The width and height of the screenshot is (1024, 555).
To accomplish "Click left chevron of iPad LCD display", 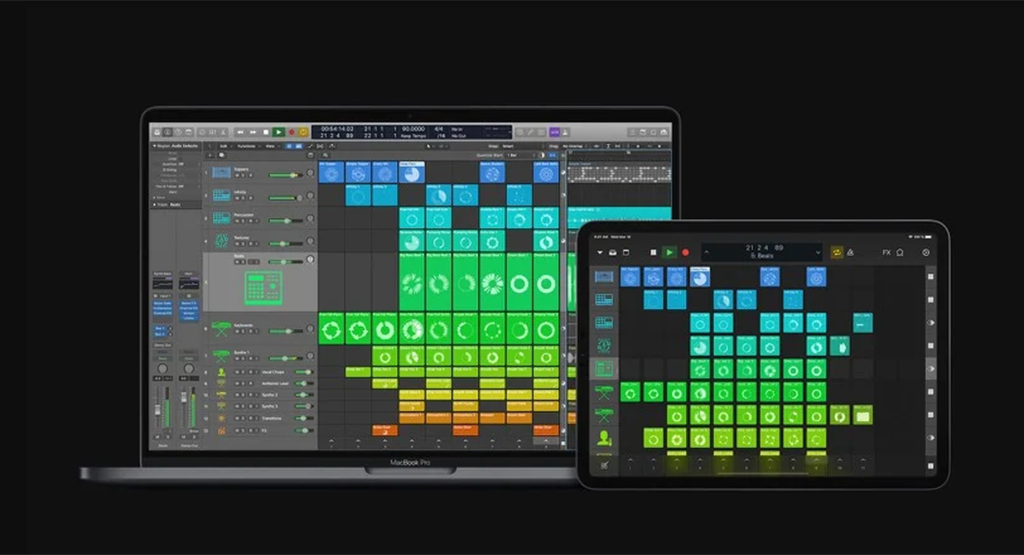I will 706,252.
